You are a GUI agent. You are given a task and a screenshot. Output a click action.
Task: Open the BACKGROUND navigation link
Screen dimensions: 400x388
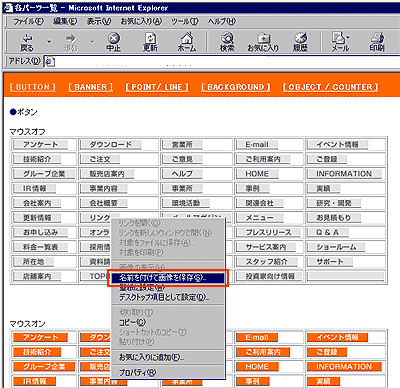[236, 87]
